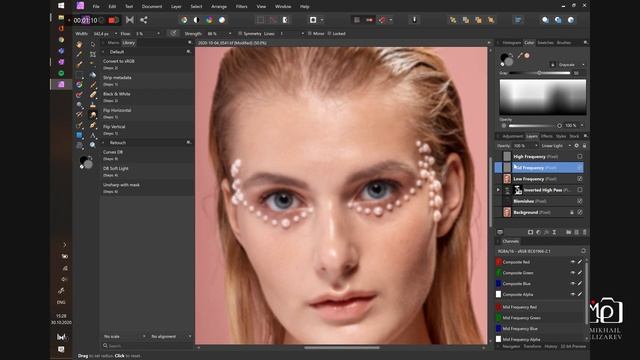Expand the Inverted High Pass group
Viewport: 640px width, 360px height.
(x=498, y=190)
